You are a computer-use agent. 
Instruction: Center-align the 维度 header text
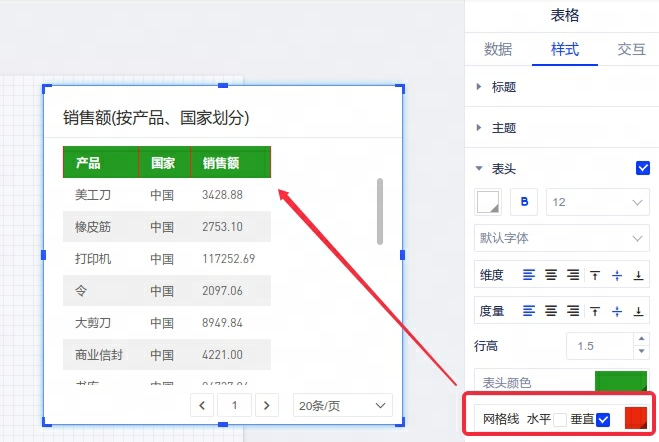pyautogui.click(x=551, y=275)
